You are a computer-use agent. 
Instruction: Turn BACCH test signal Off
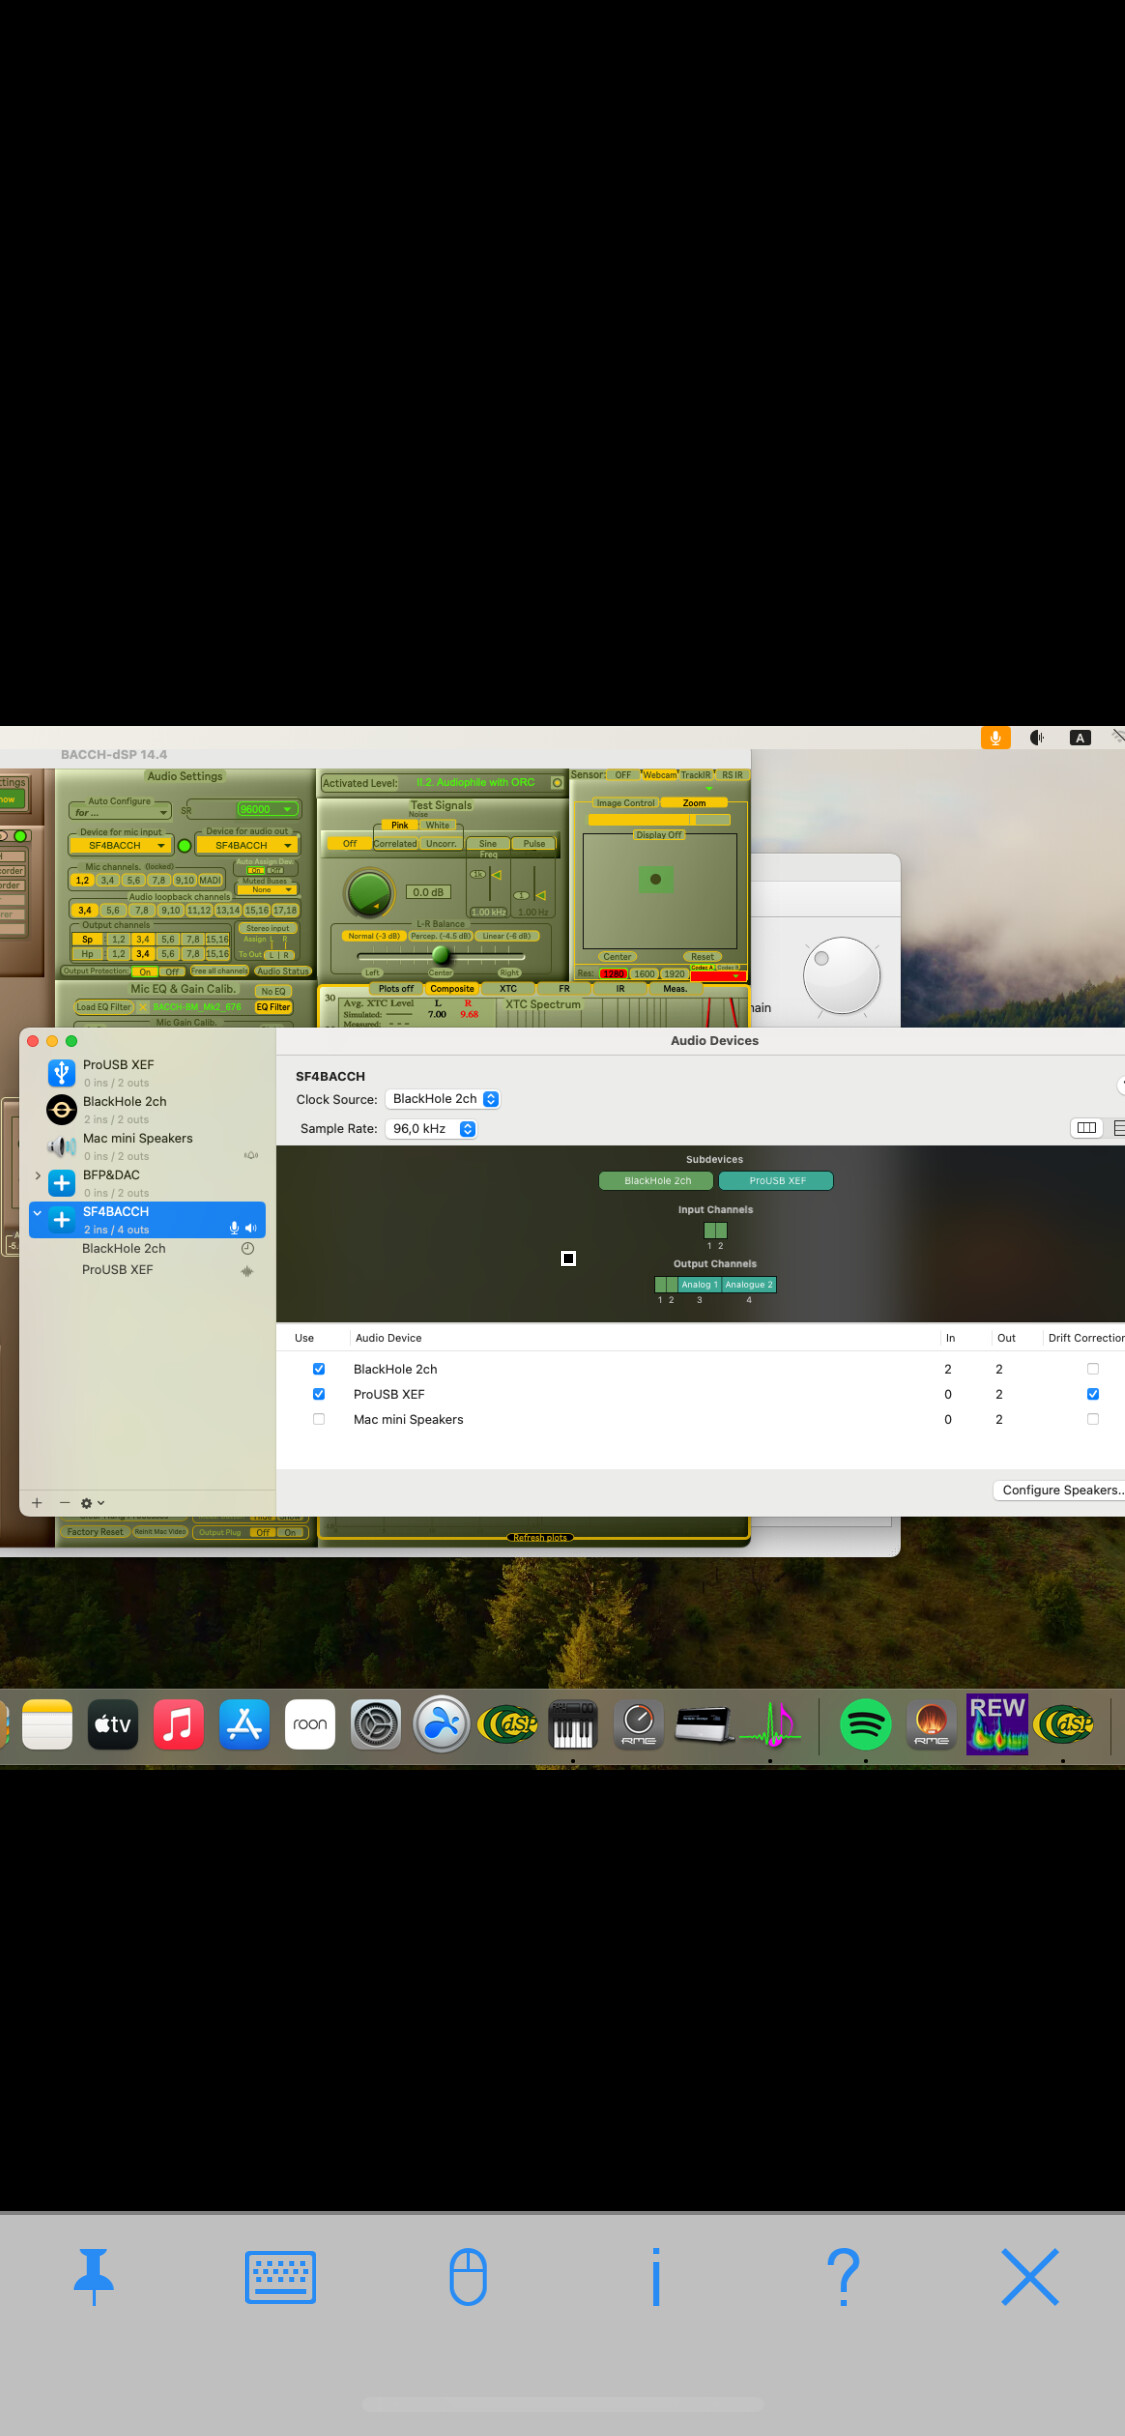pyautogui.click(x=350, y=843)
